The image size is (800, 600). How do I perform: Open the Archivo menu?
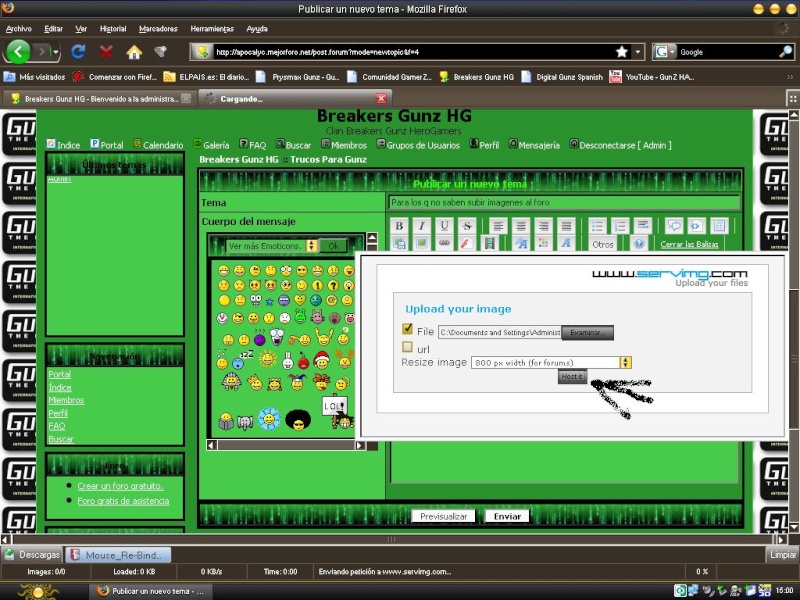click(x=18, y=29)
